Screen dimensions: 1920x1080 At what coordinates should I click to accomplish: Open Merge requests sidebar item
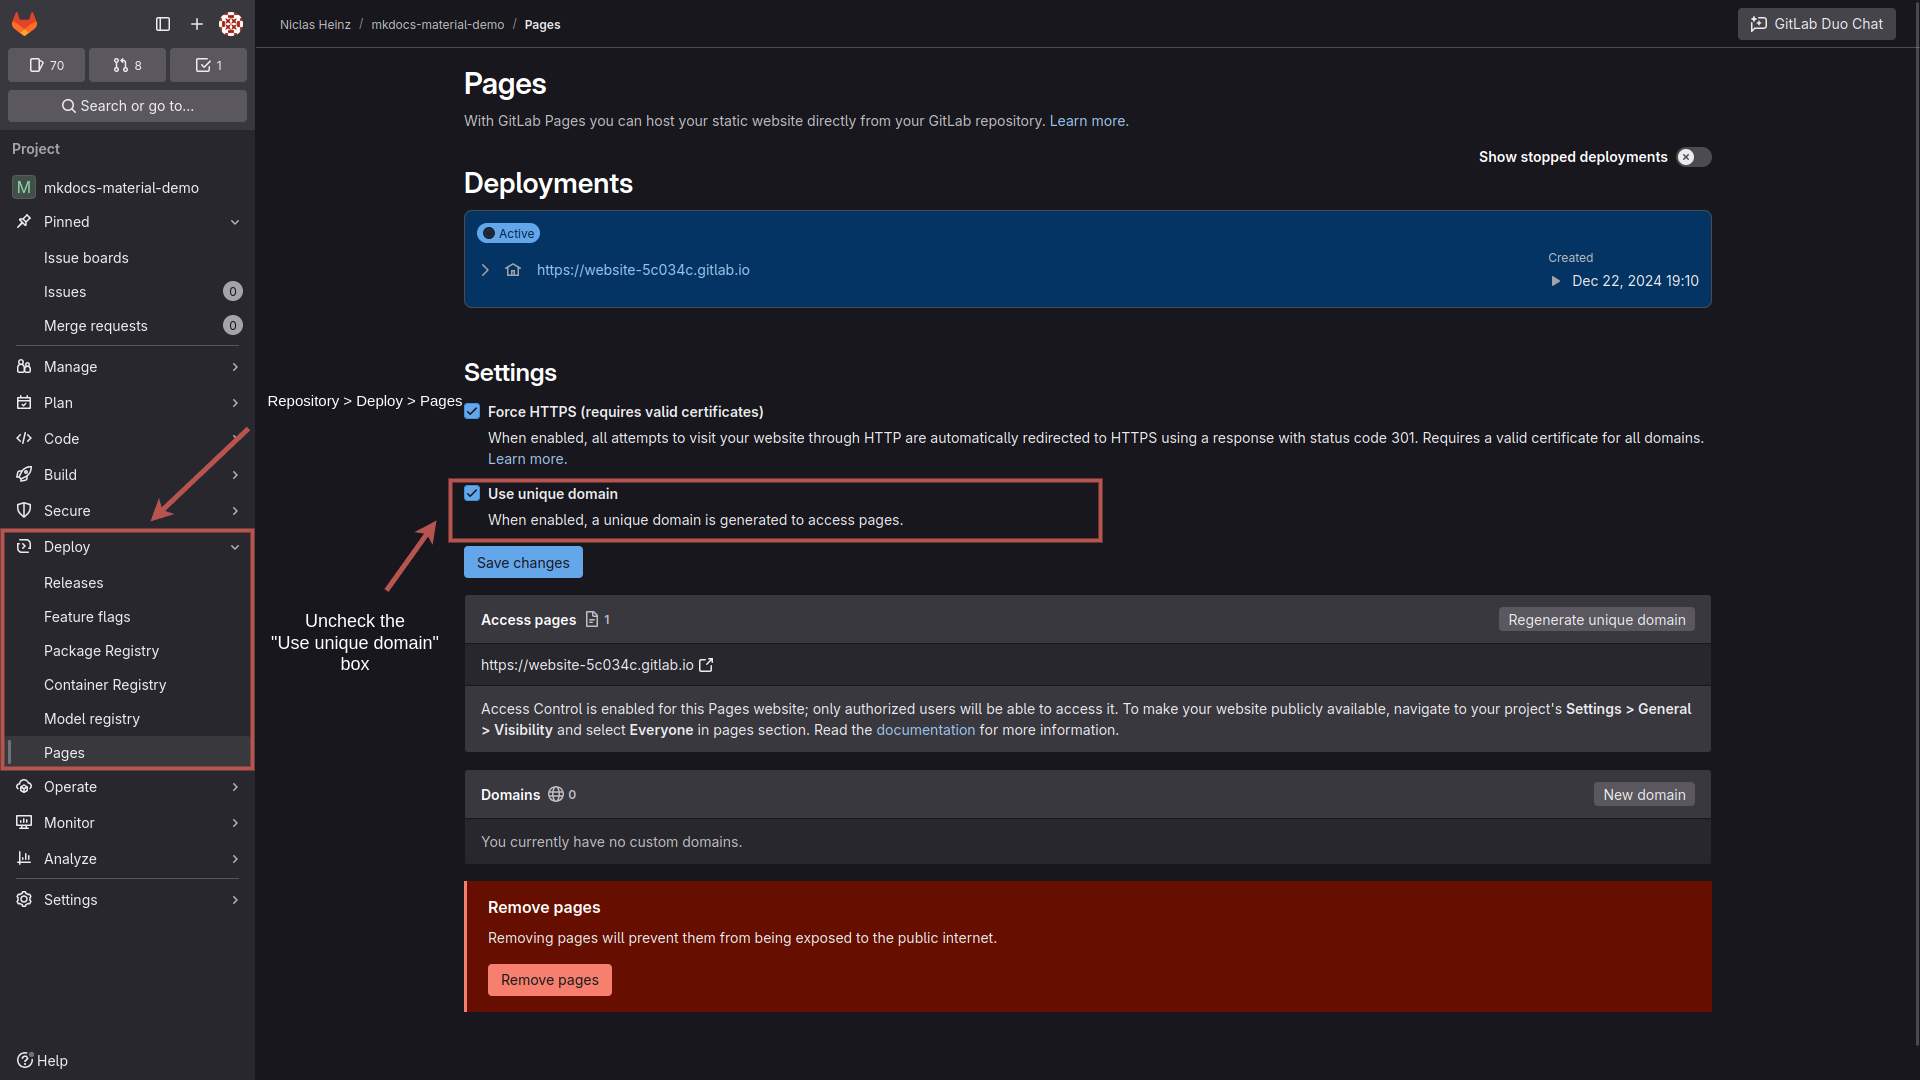tap(127, 326)
